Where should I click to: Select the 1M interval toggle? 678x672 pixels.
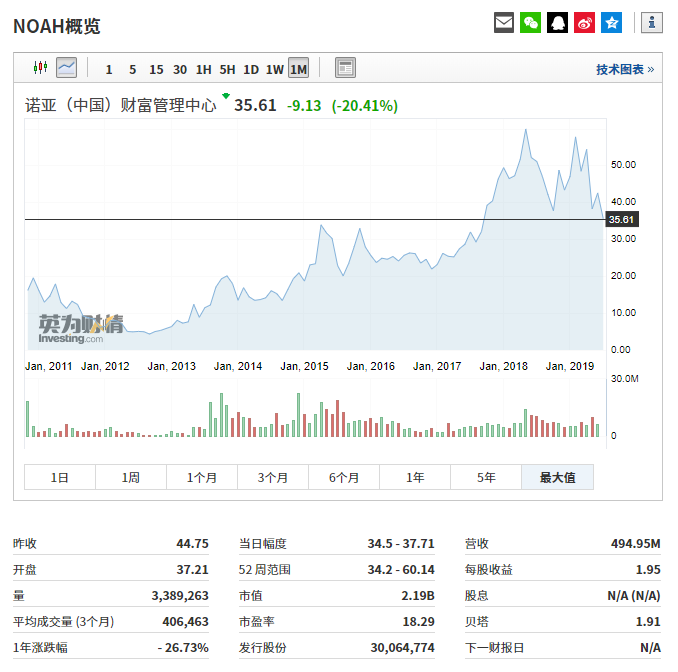coord(298,69)
